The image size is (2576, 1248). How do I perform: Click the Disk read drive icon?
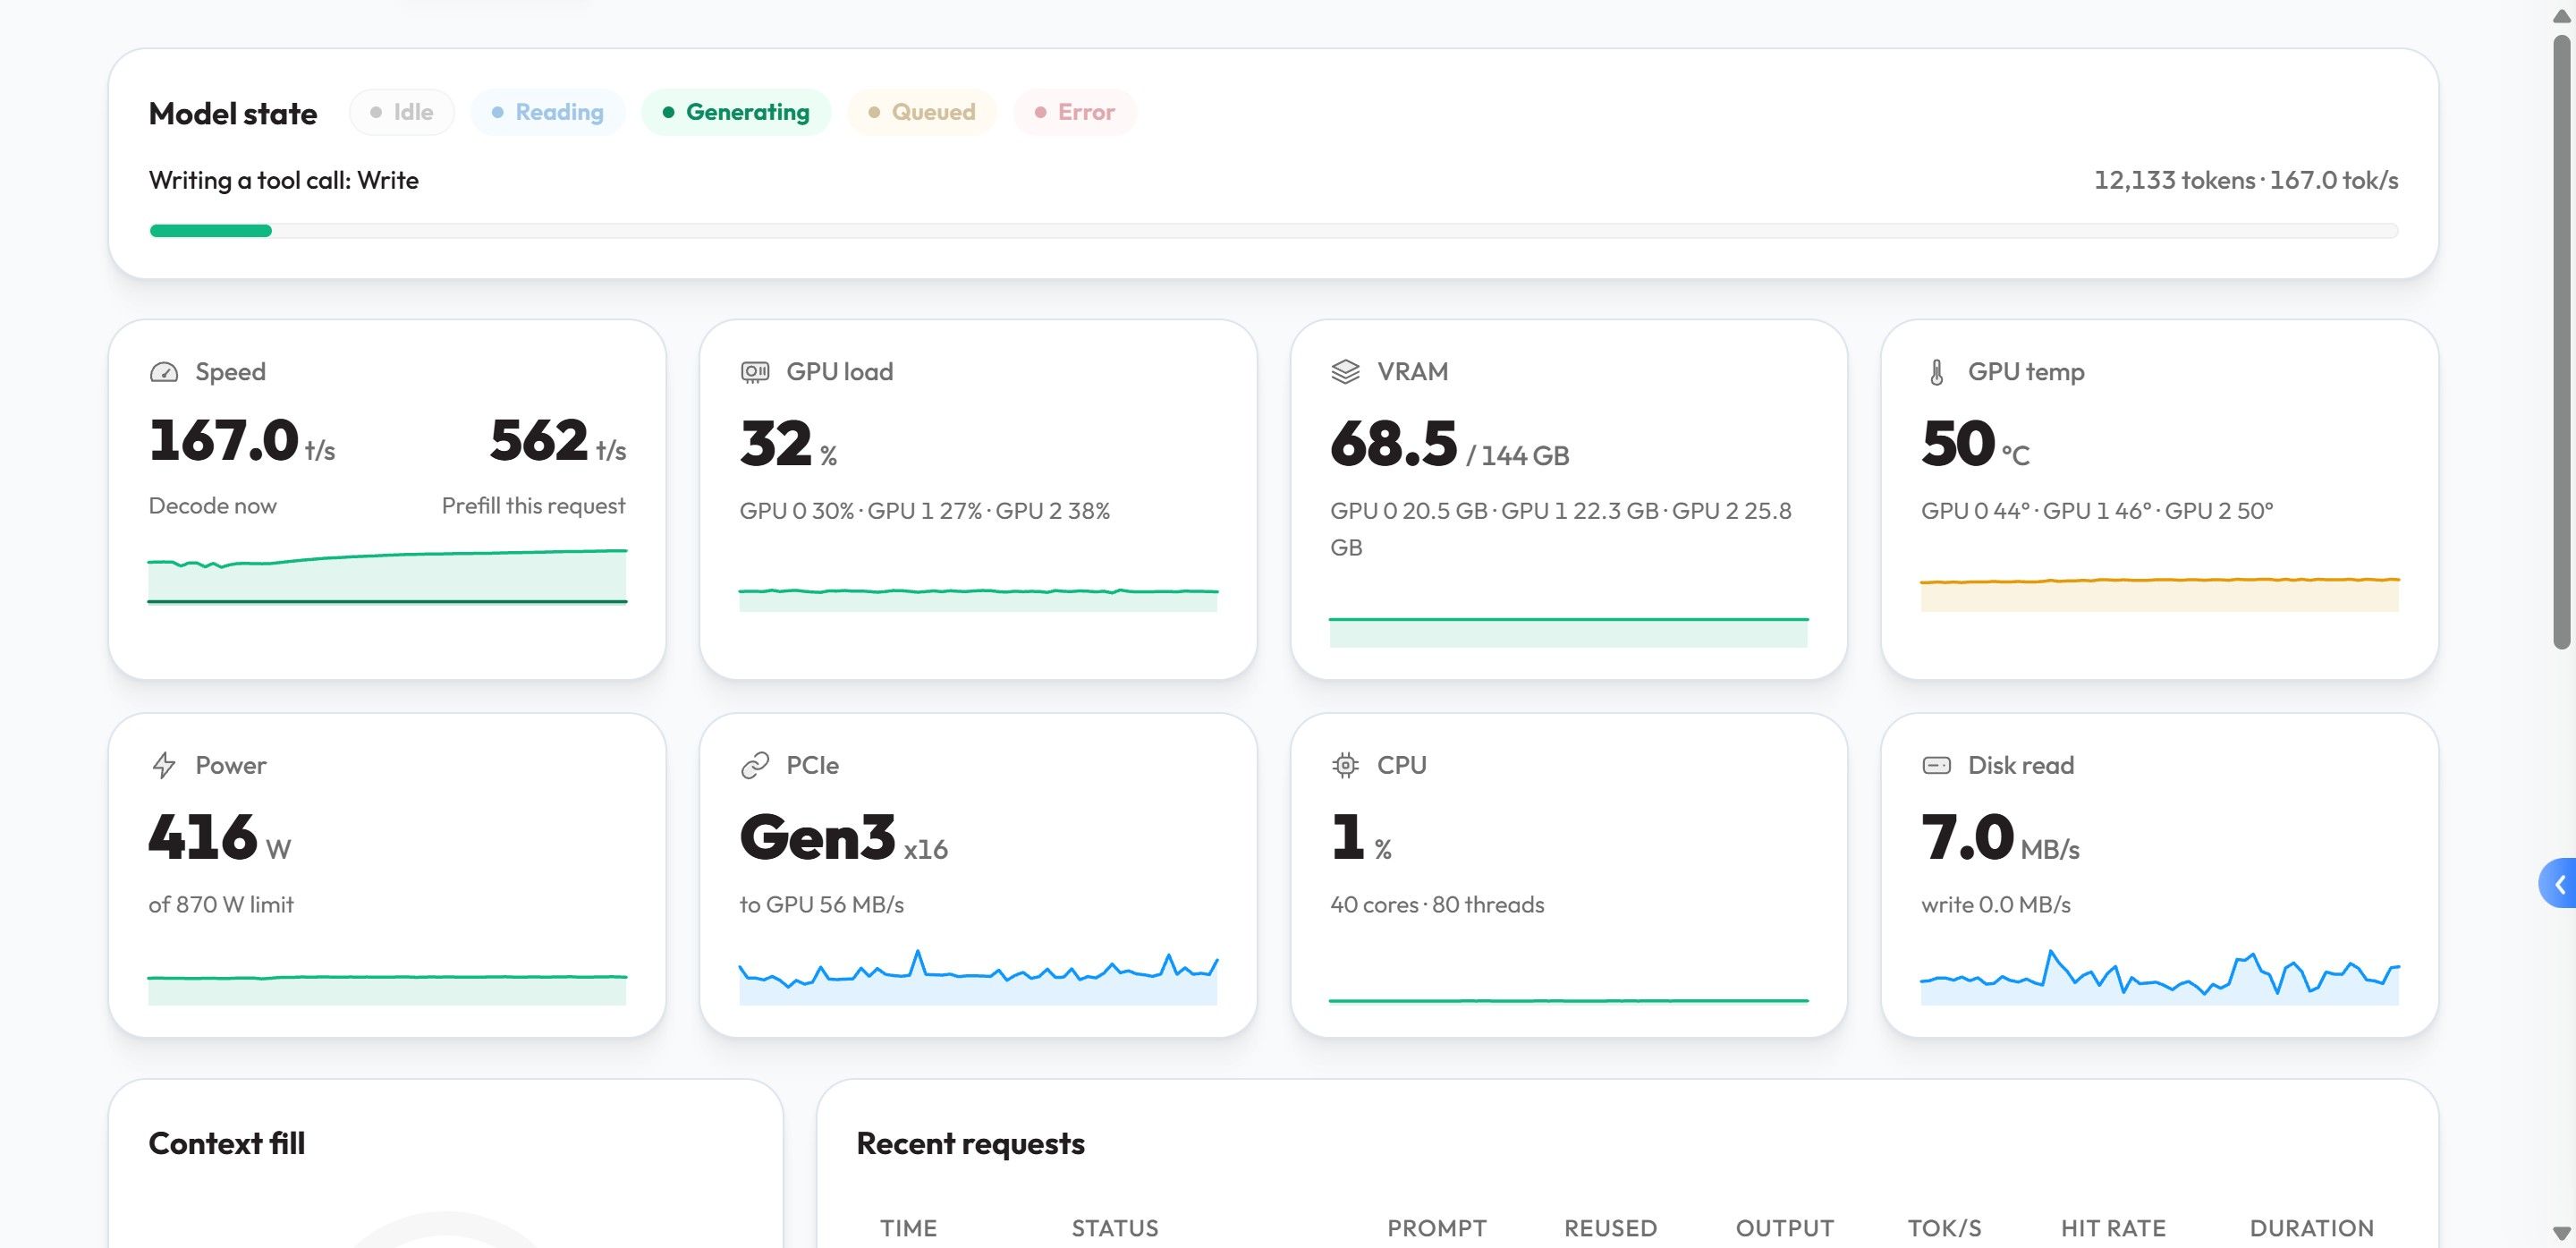(x=1936, y=765)
